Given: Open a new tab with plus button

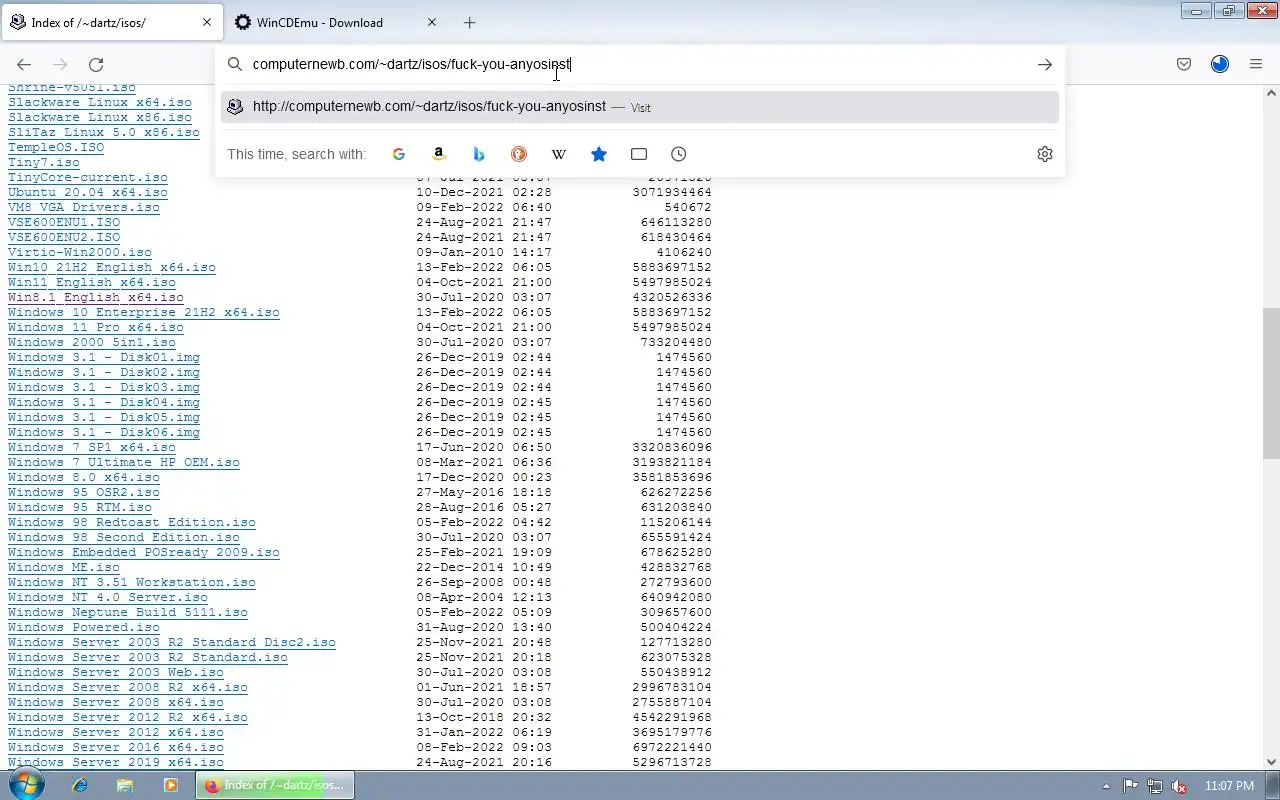Looking at the screenshot, I should (469, 22).
